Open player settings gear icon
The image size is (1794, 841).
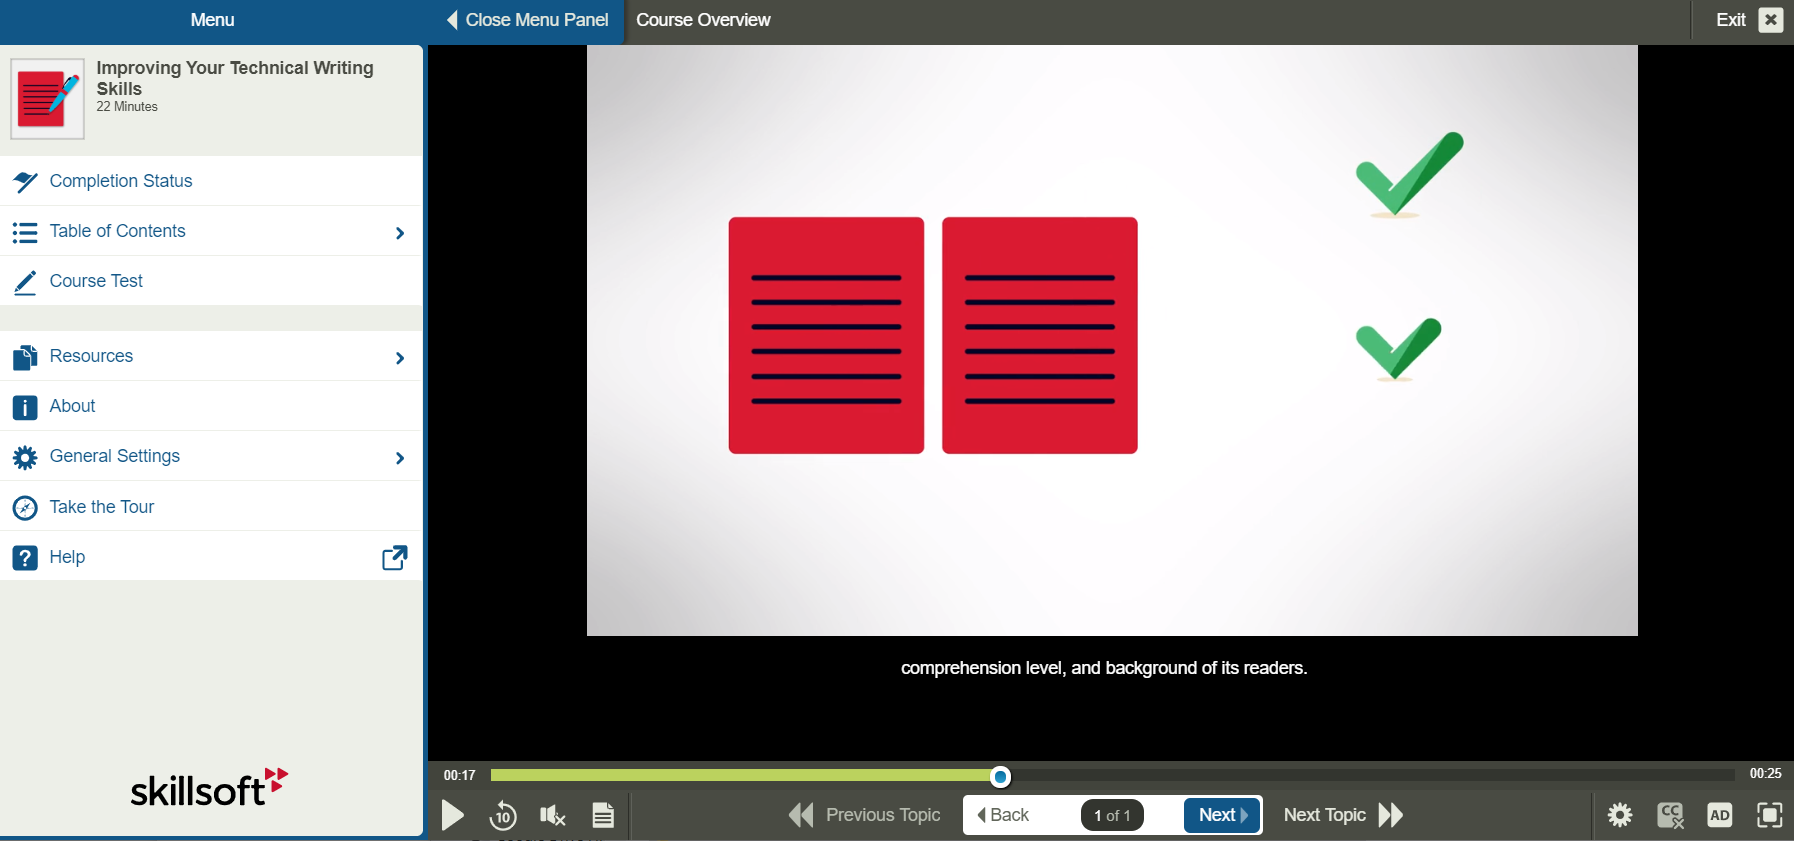tap(1620, 815)
